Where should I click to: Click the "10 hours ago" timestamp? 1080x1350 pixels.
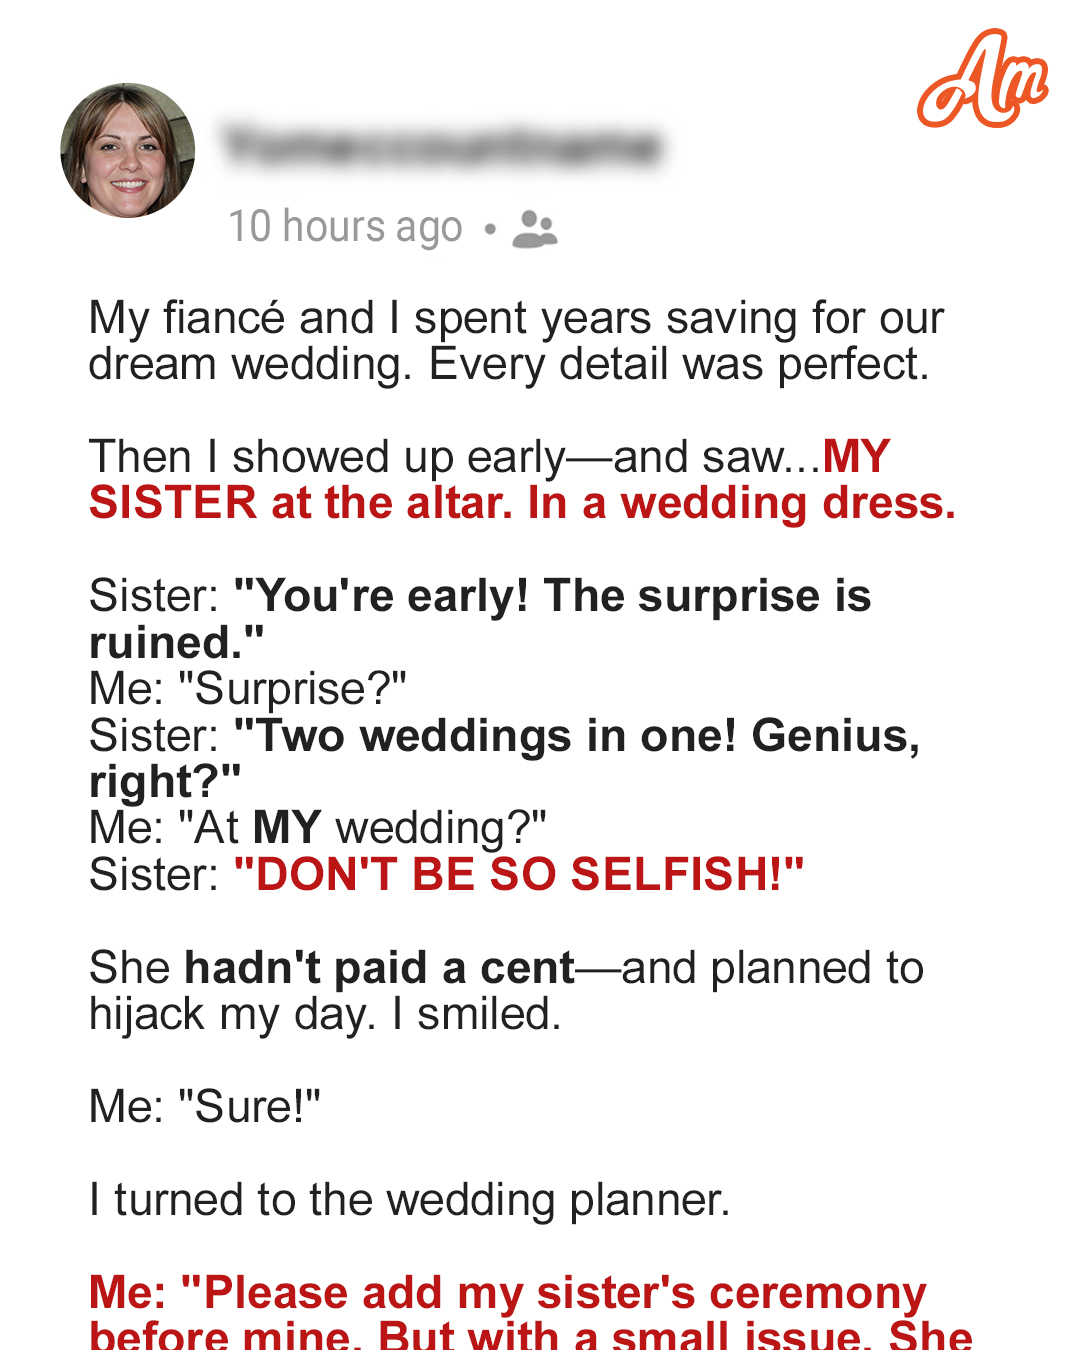click(x=345, y=227)
